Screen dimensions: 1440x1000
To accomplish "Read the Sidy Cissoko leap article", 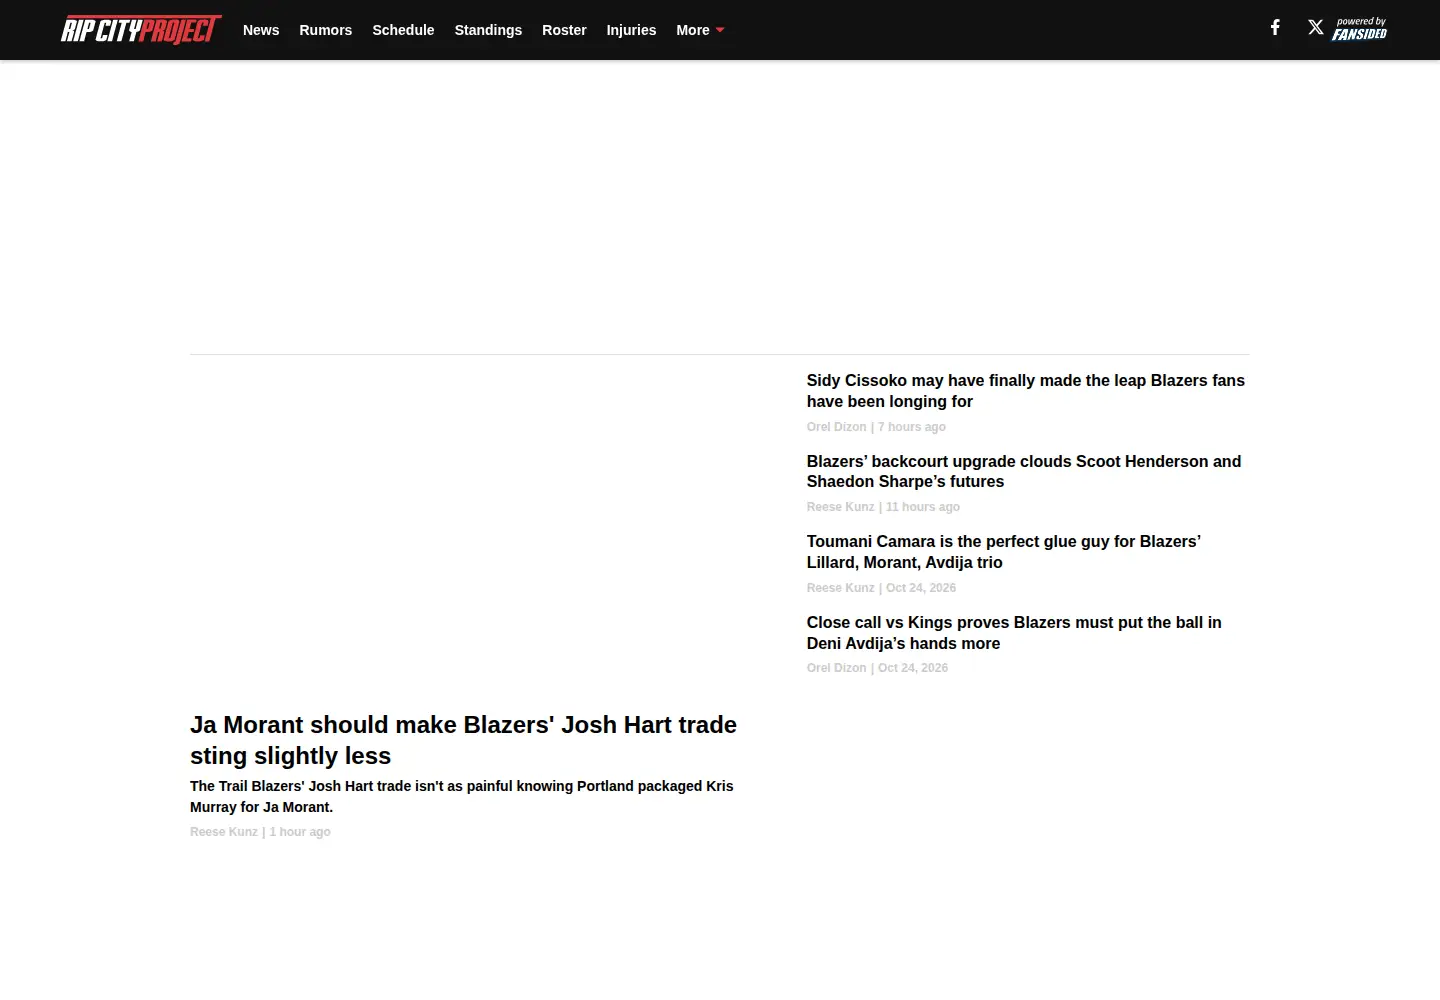I will tap(1026, 391).
